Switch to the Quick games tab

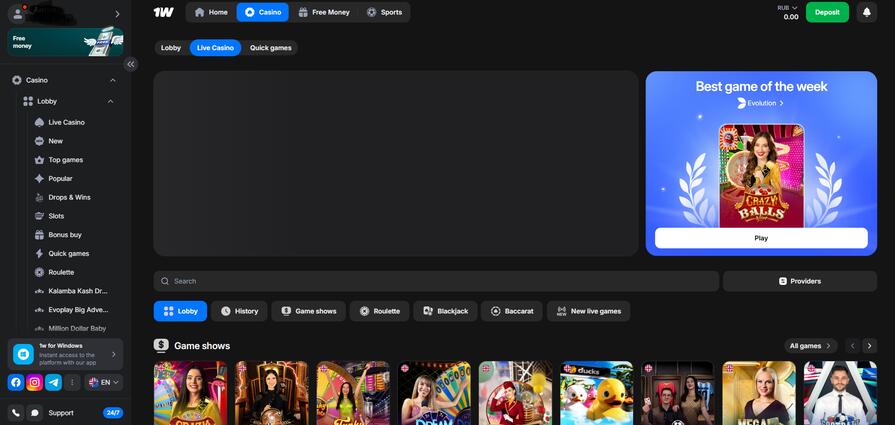(270, 48)
